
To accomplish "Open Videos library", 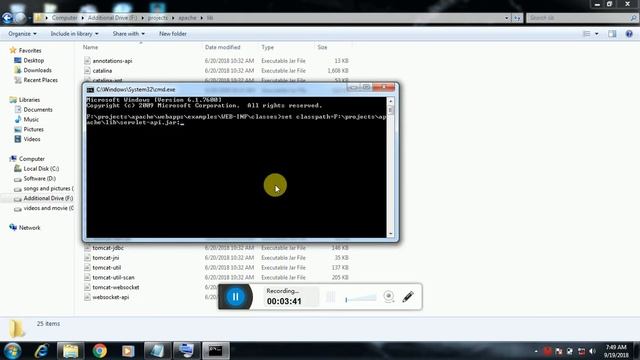I will 32,139.
